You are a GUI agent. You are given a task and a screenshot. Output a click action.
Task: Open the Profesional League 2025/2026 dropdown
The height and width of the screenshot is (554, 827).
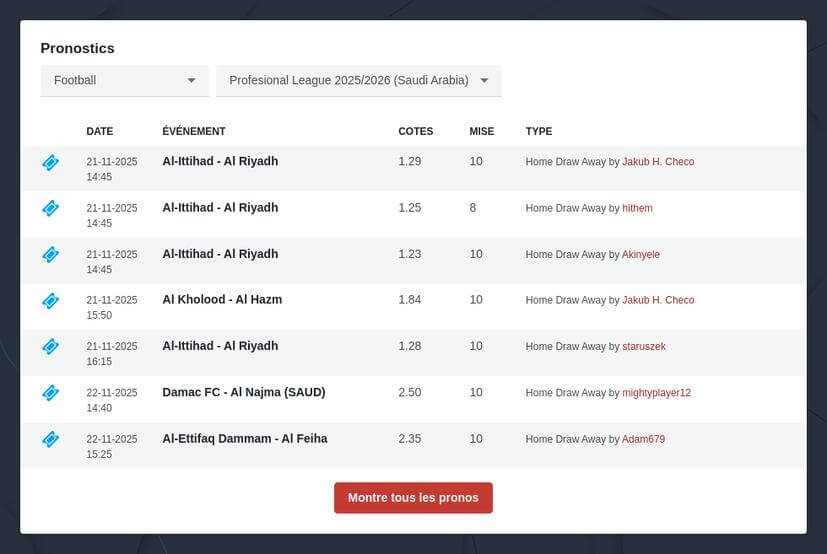pos(358,81)
